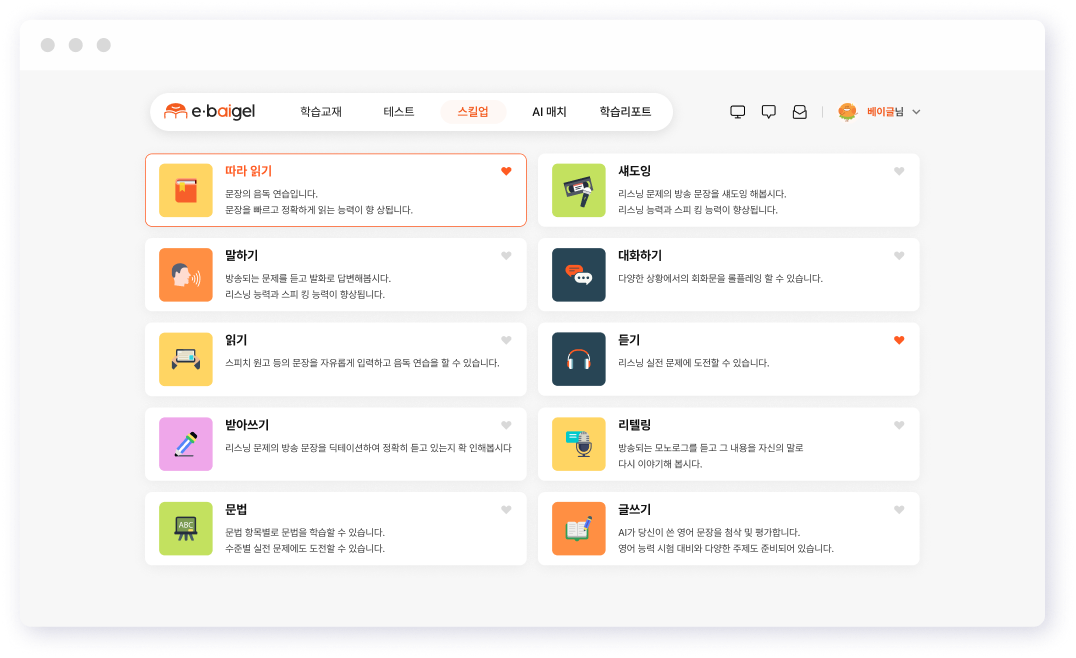Open the mail inbox icon
1076x658 pixels.
799,112
